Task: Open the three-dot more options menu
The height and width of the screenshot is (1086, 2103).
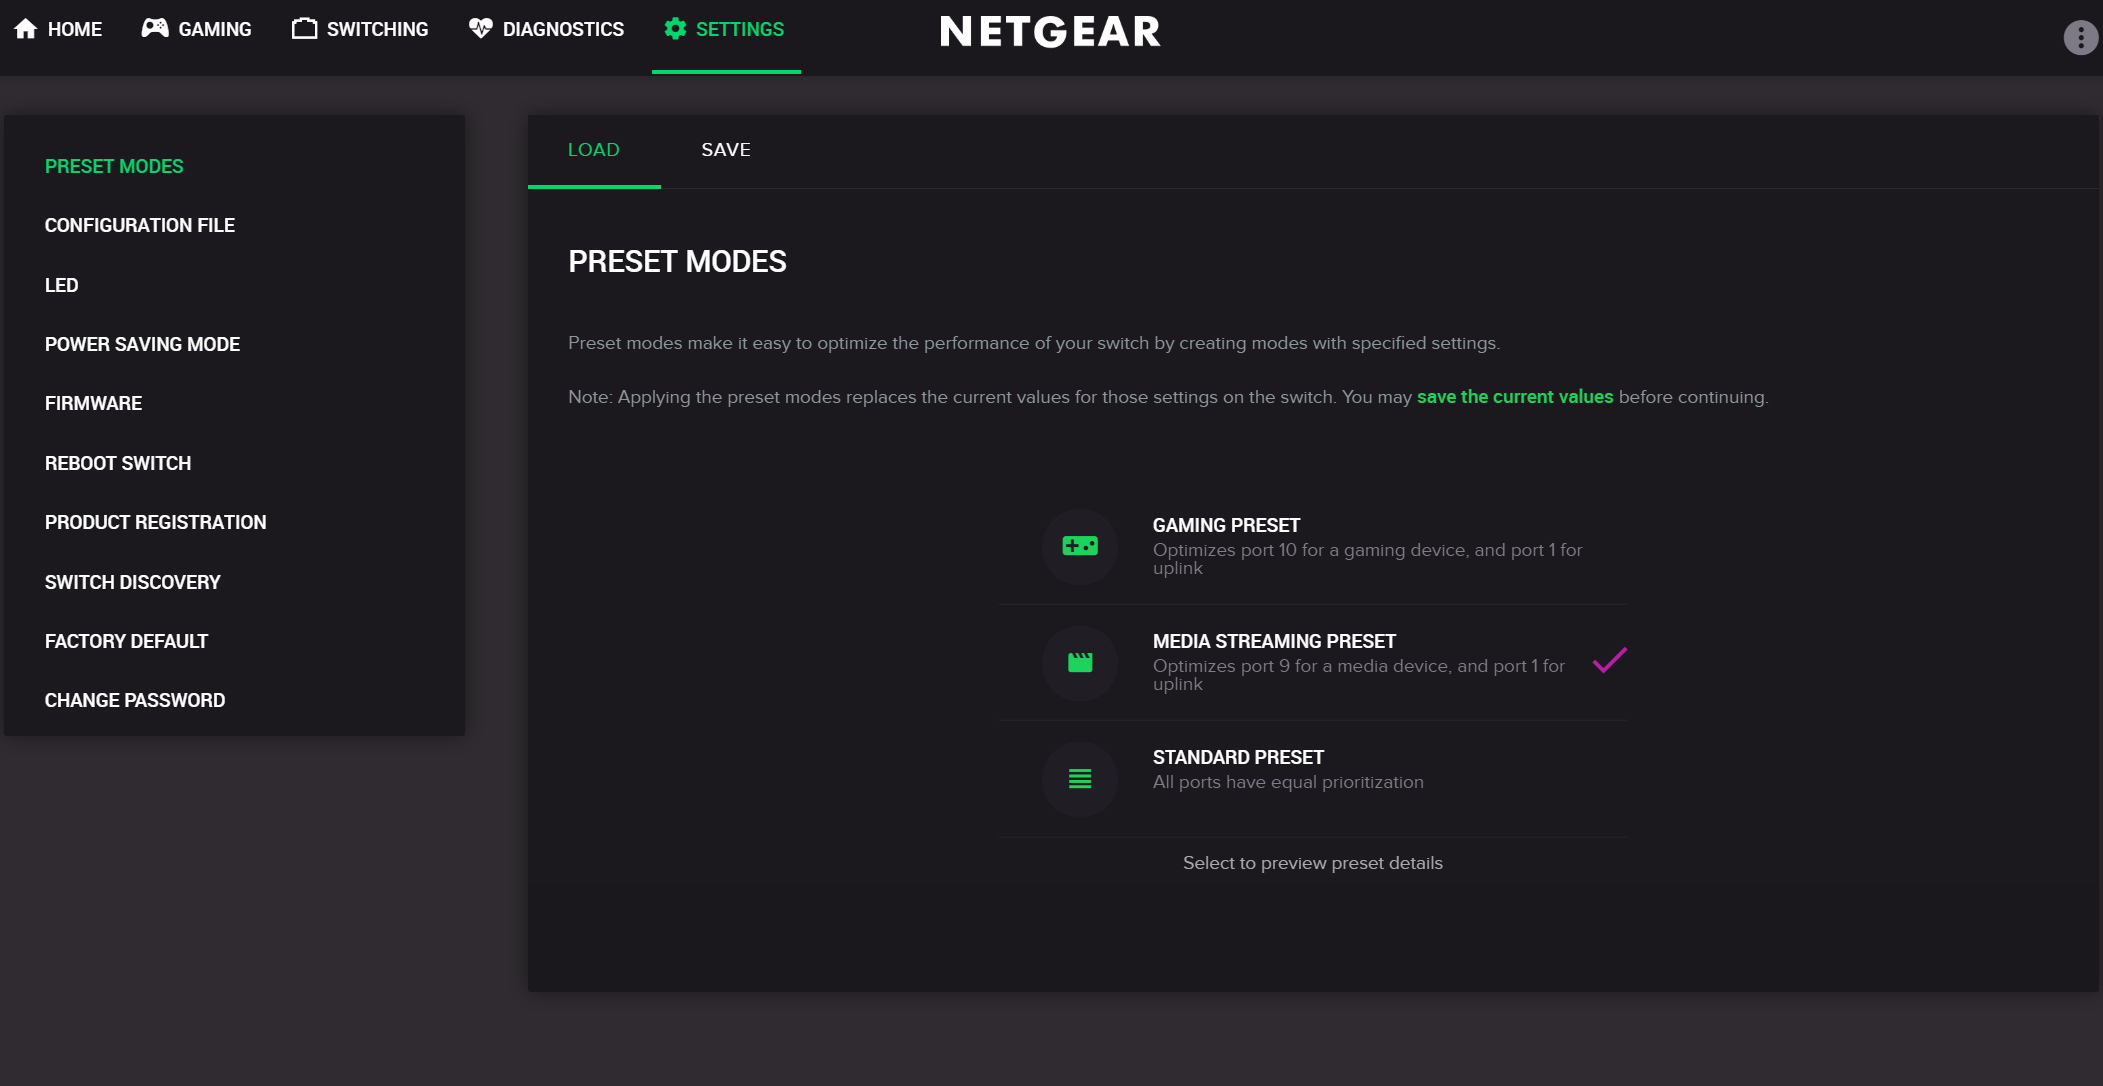Action: pyautogui.click(x=2080, y=38)
